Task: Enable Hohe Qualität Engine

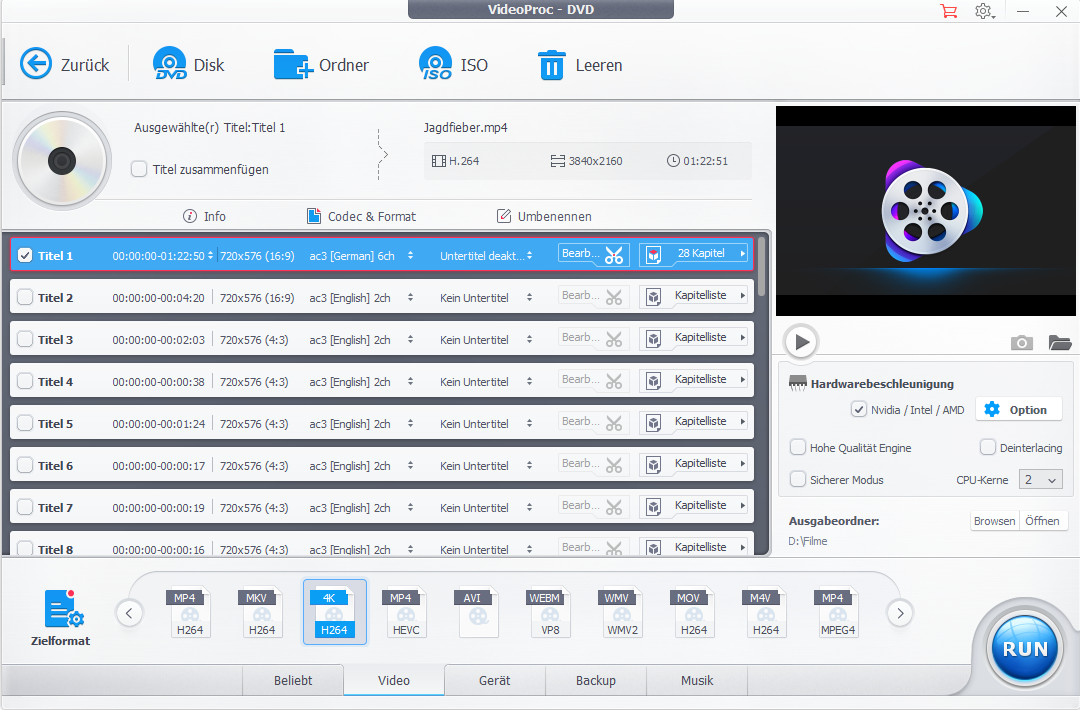Action: point(798,448)
